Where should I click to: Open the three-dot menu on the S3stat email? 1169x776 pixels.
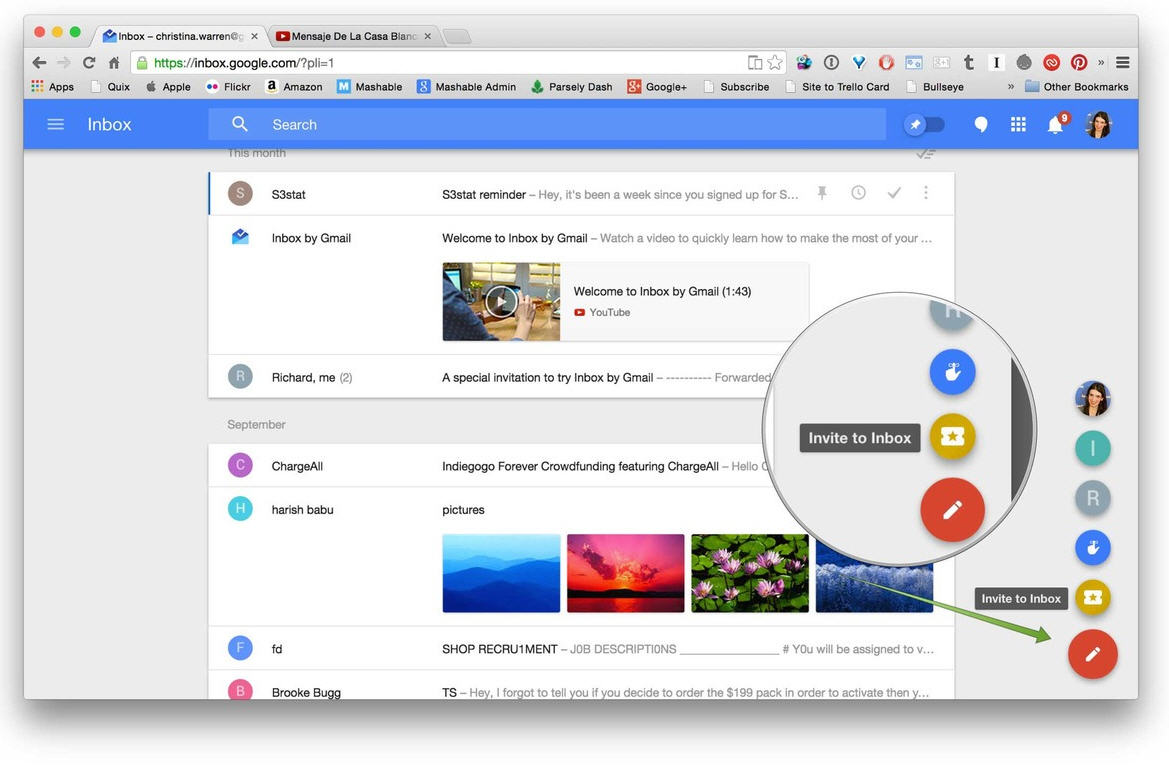(925, 193)
